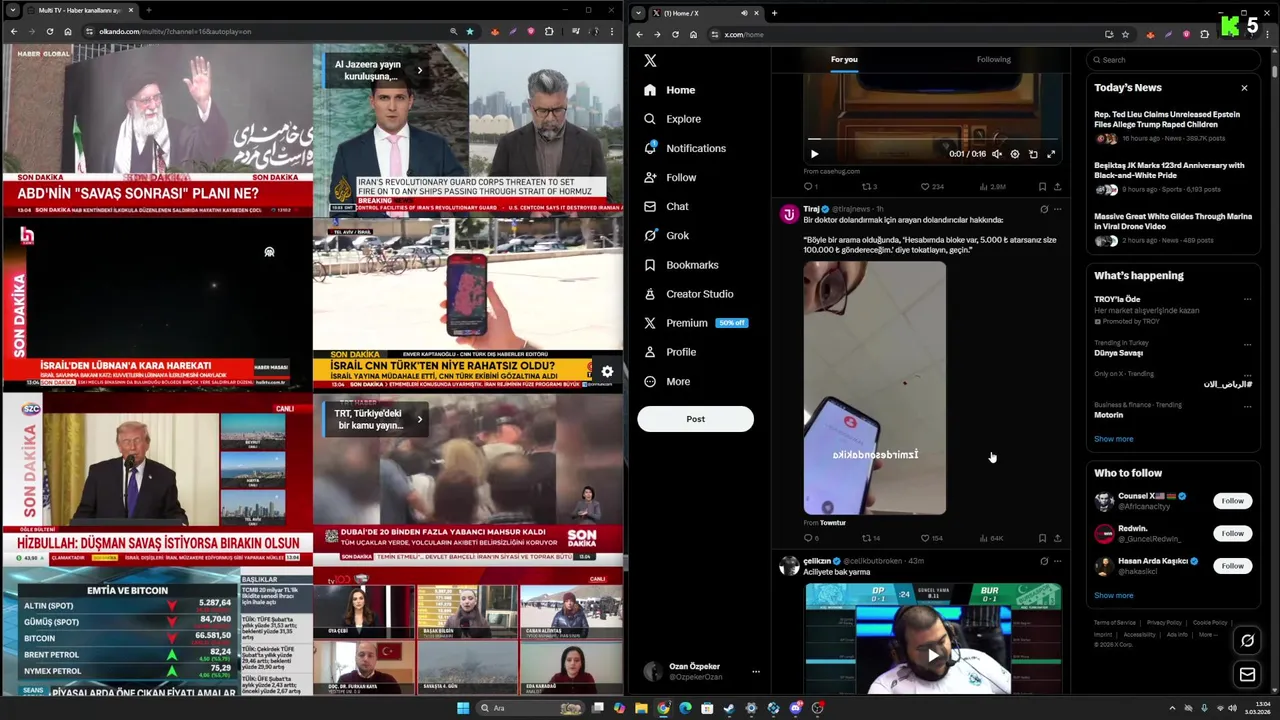Click Show more under What's happening

(1113, 439)
